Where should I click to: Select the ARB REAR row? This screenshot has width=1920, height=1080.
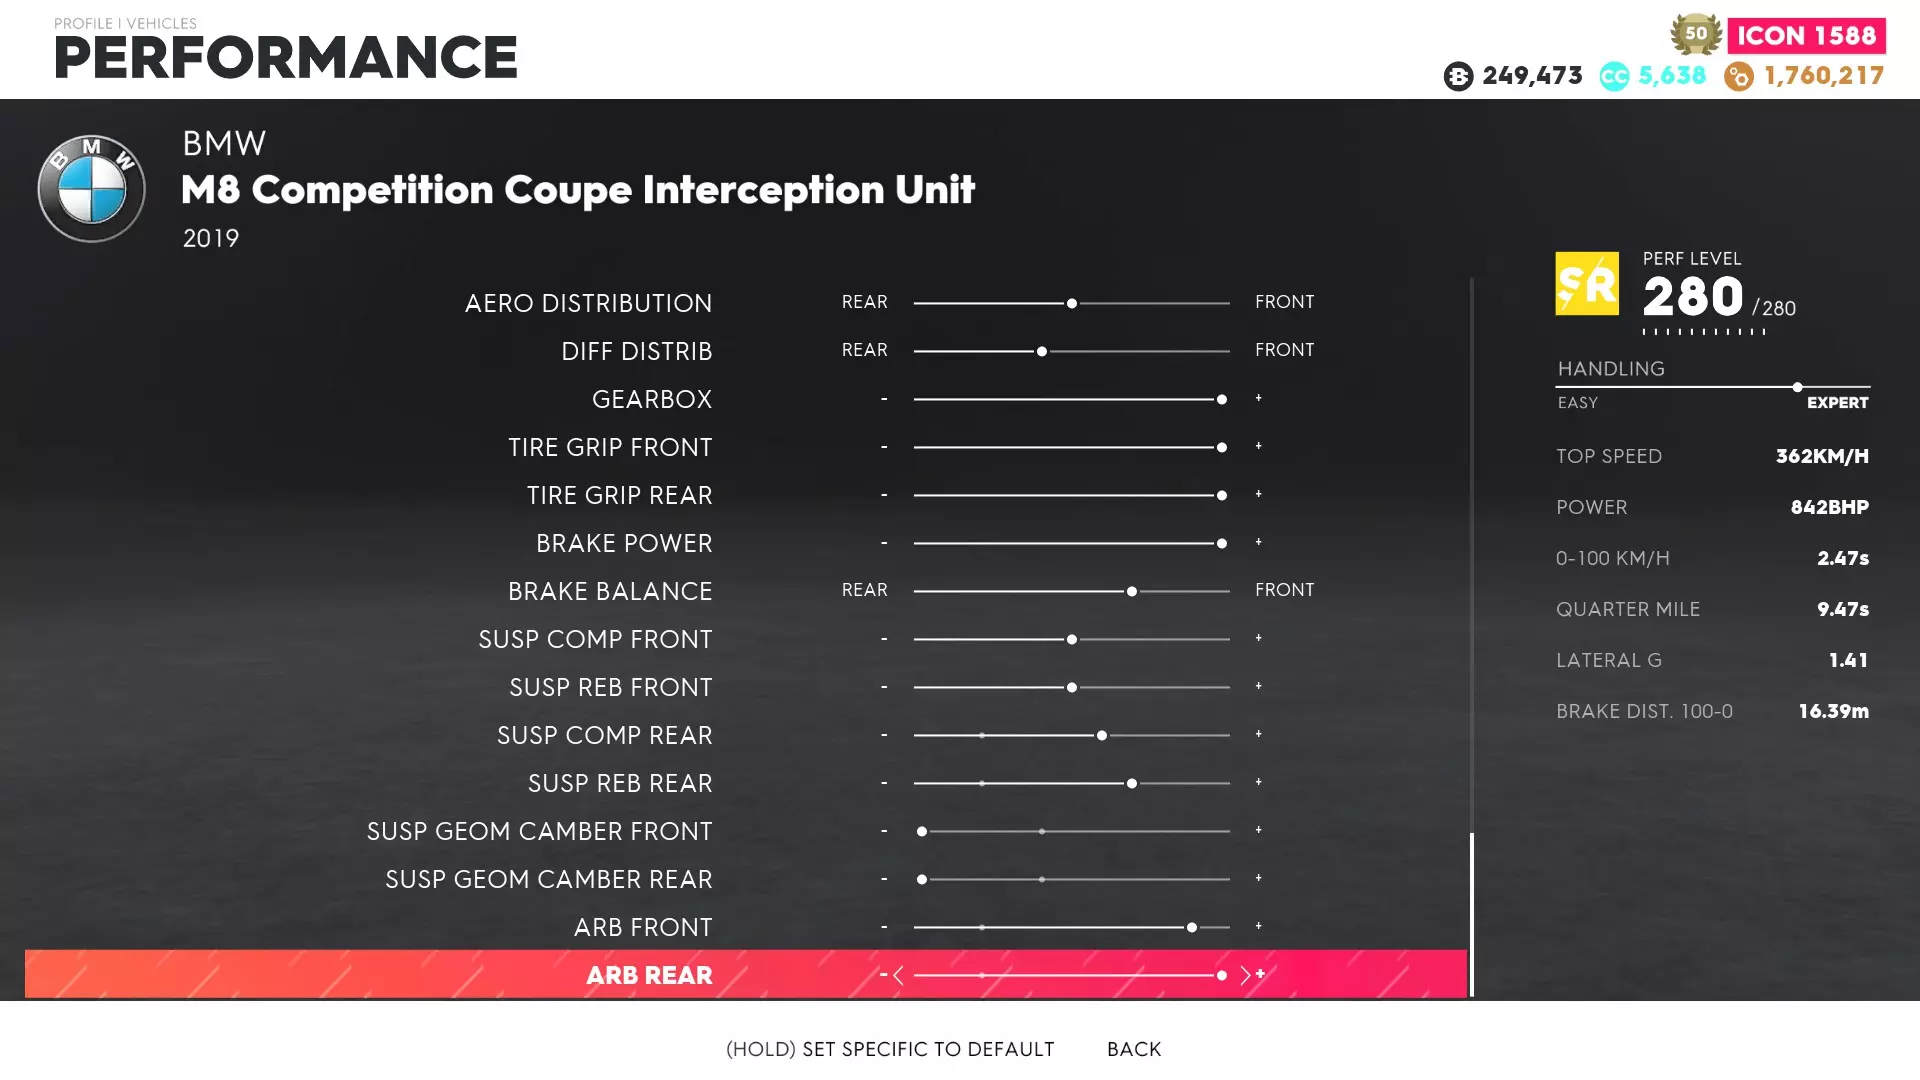tap(649, 975)
